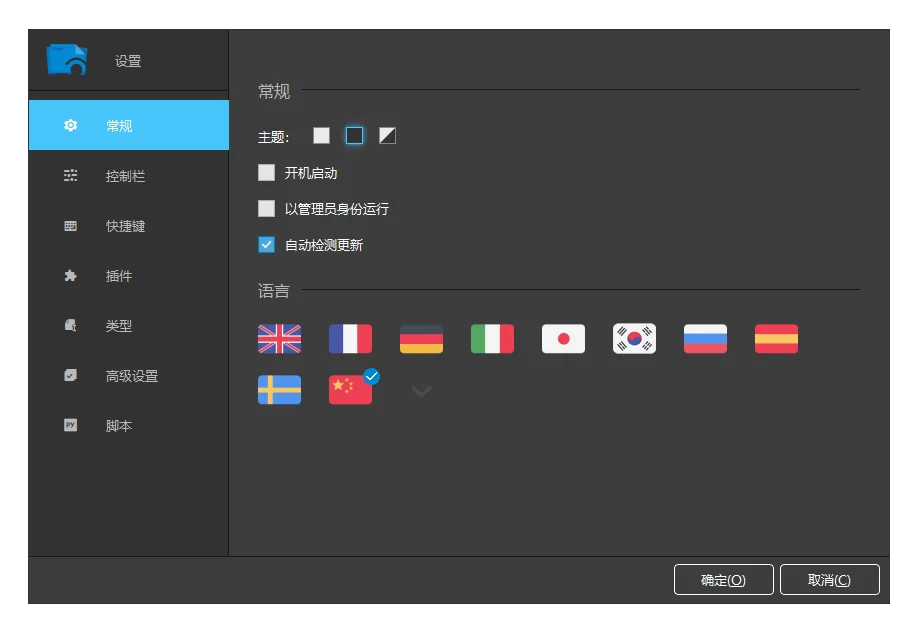Select the French flag language option
This screenshot has width=916, height=629.
tap(349, 339)
